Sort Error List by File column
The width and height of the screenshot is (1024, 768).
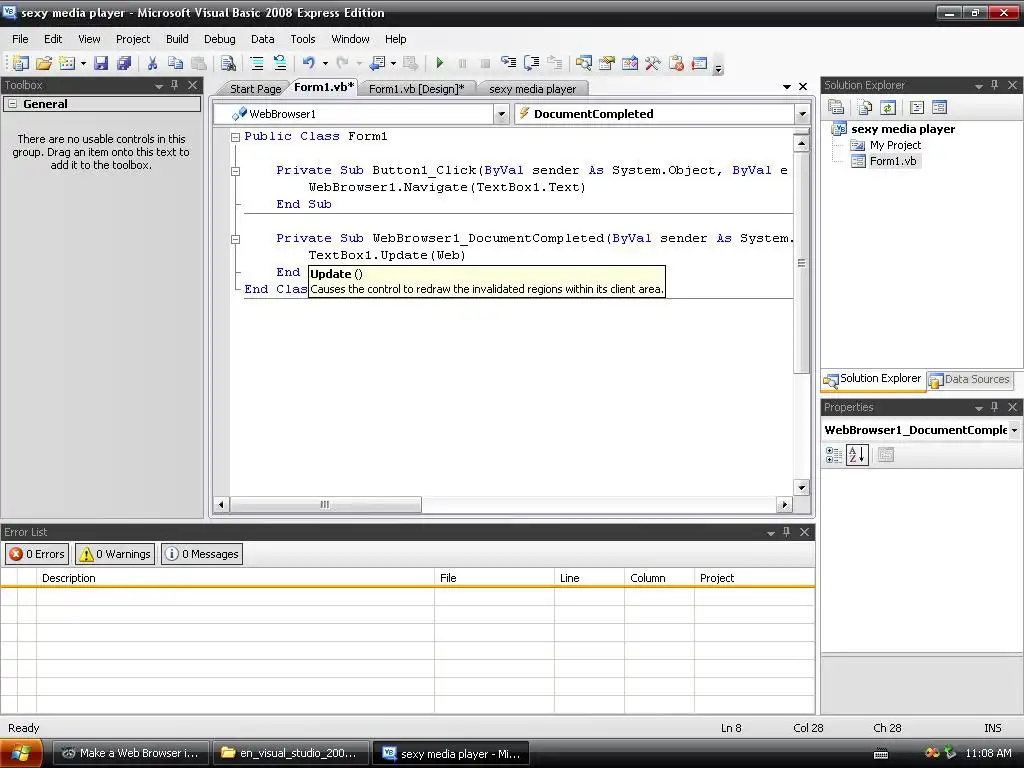pyautogui.click(x=494, y=578)
